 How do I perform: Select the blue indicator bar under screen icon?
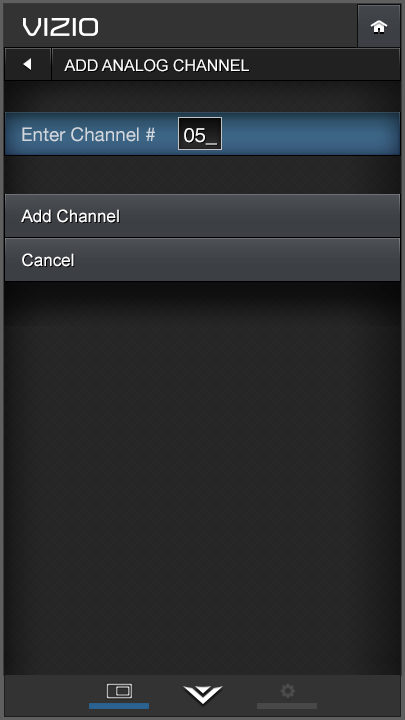pos(119,706)
